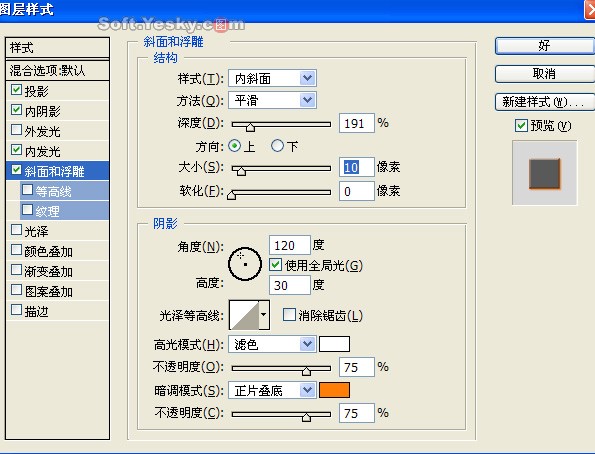Screen dimensions: 595x454
Task: Click the 新建样式 button
Action: 545,102
